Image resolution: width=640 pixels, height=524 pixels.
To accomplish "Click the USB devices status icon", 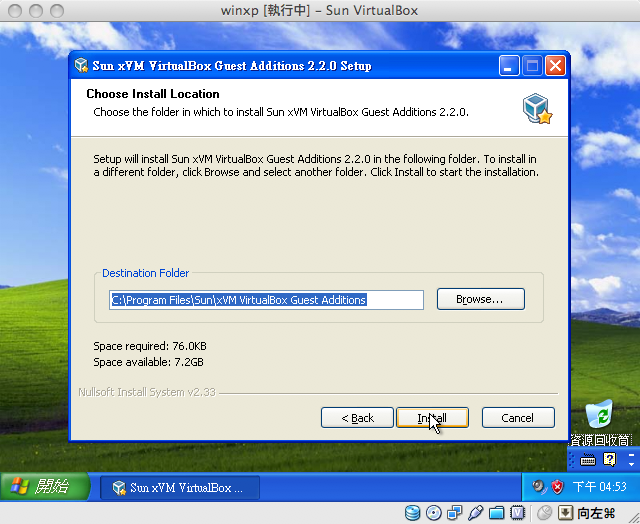I will tap(476, 513).
